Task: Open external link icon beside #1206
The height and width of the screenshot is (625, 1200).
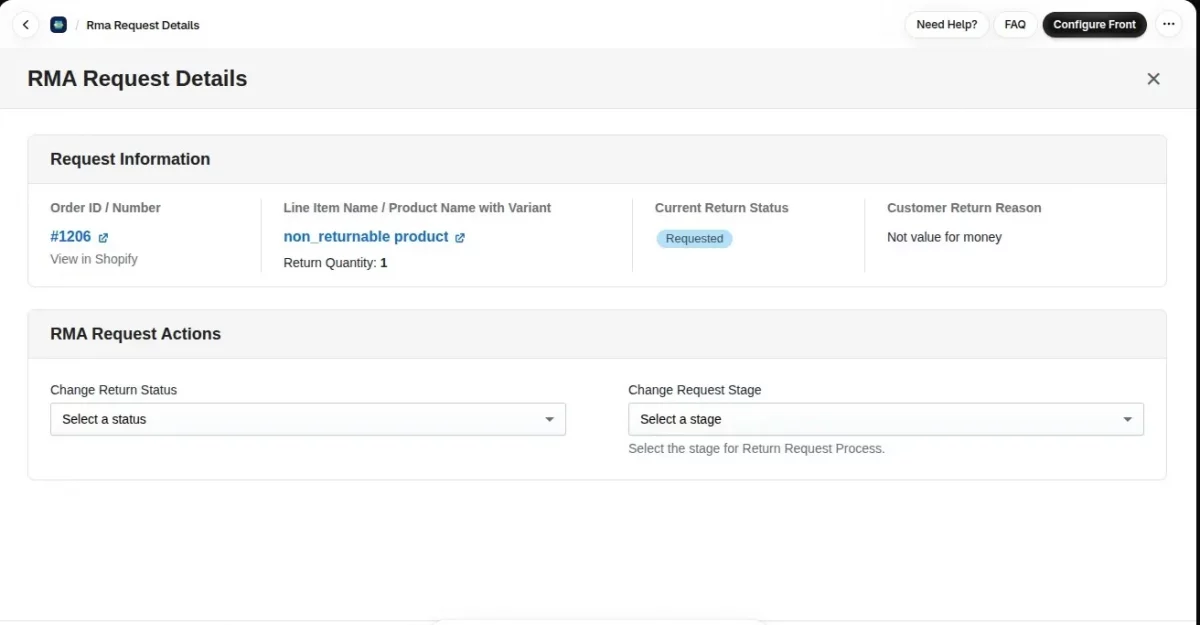Action: click(103, 238)
